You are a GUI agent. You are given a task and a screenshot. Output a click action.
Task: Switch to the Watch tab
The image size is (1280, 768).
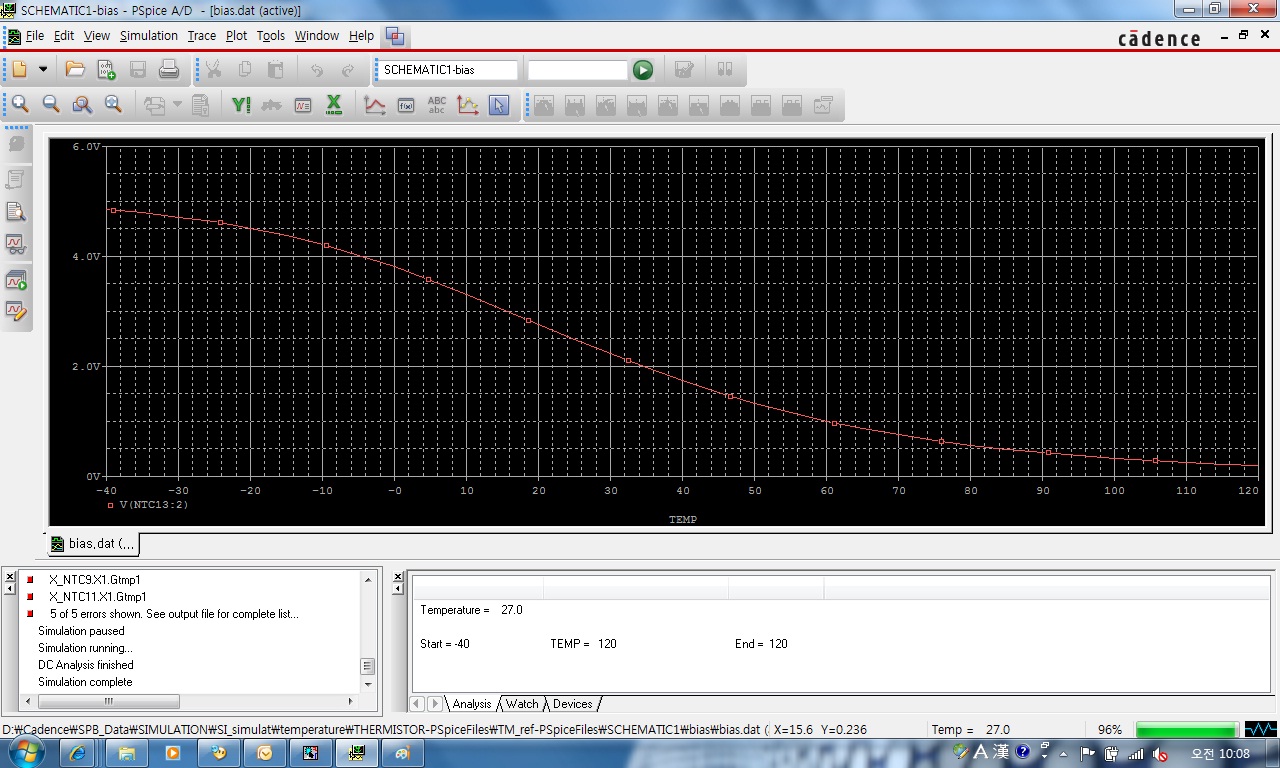522,704
